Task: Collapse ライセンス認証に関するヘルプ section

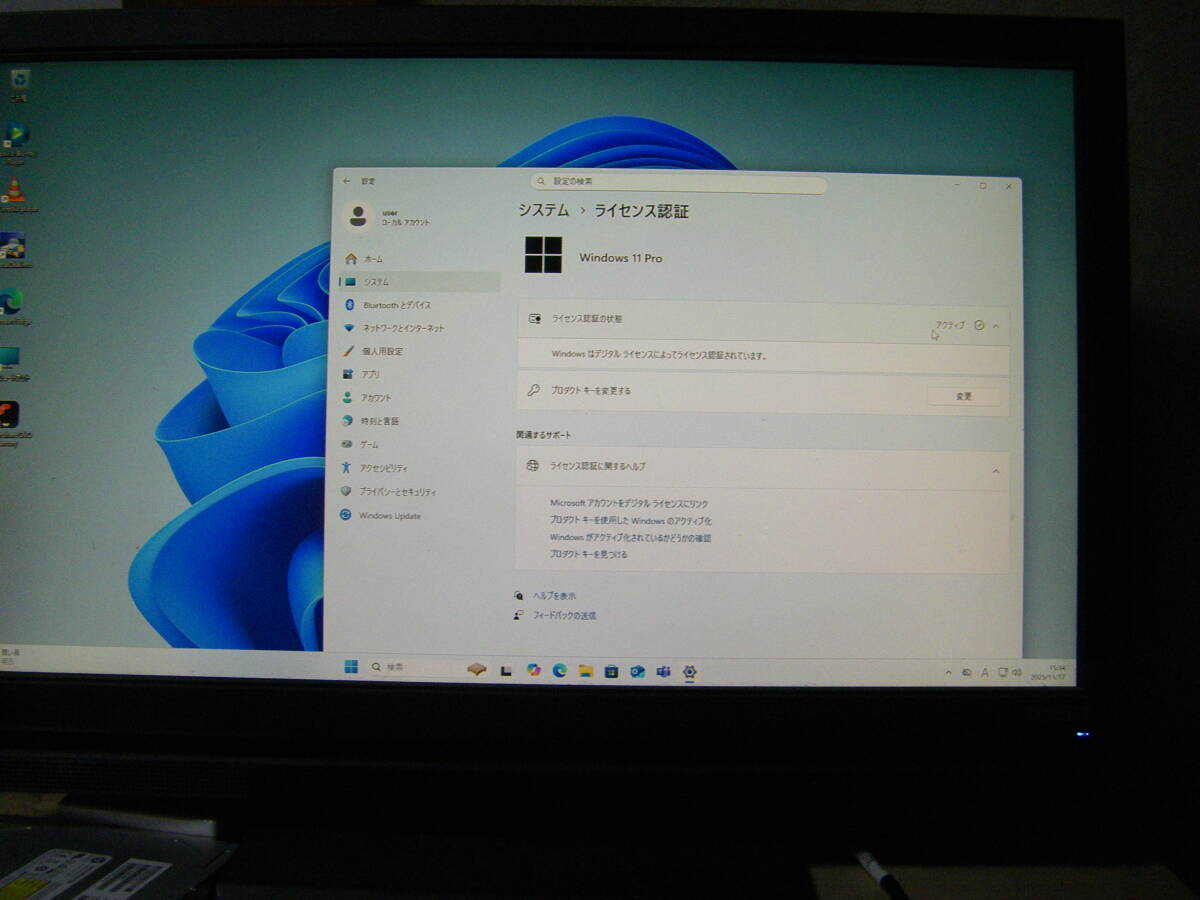Action: click(x=996, y=471)
